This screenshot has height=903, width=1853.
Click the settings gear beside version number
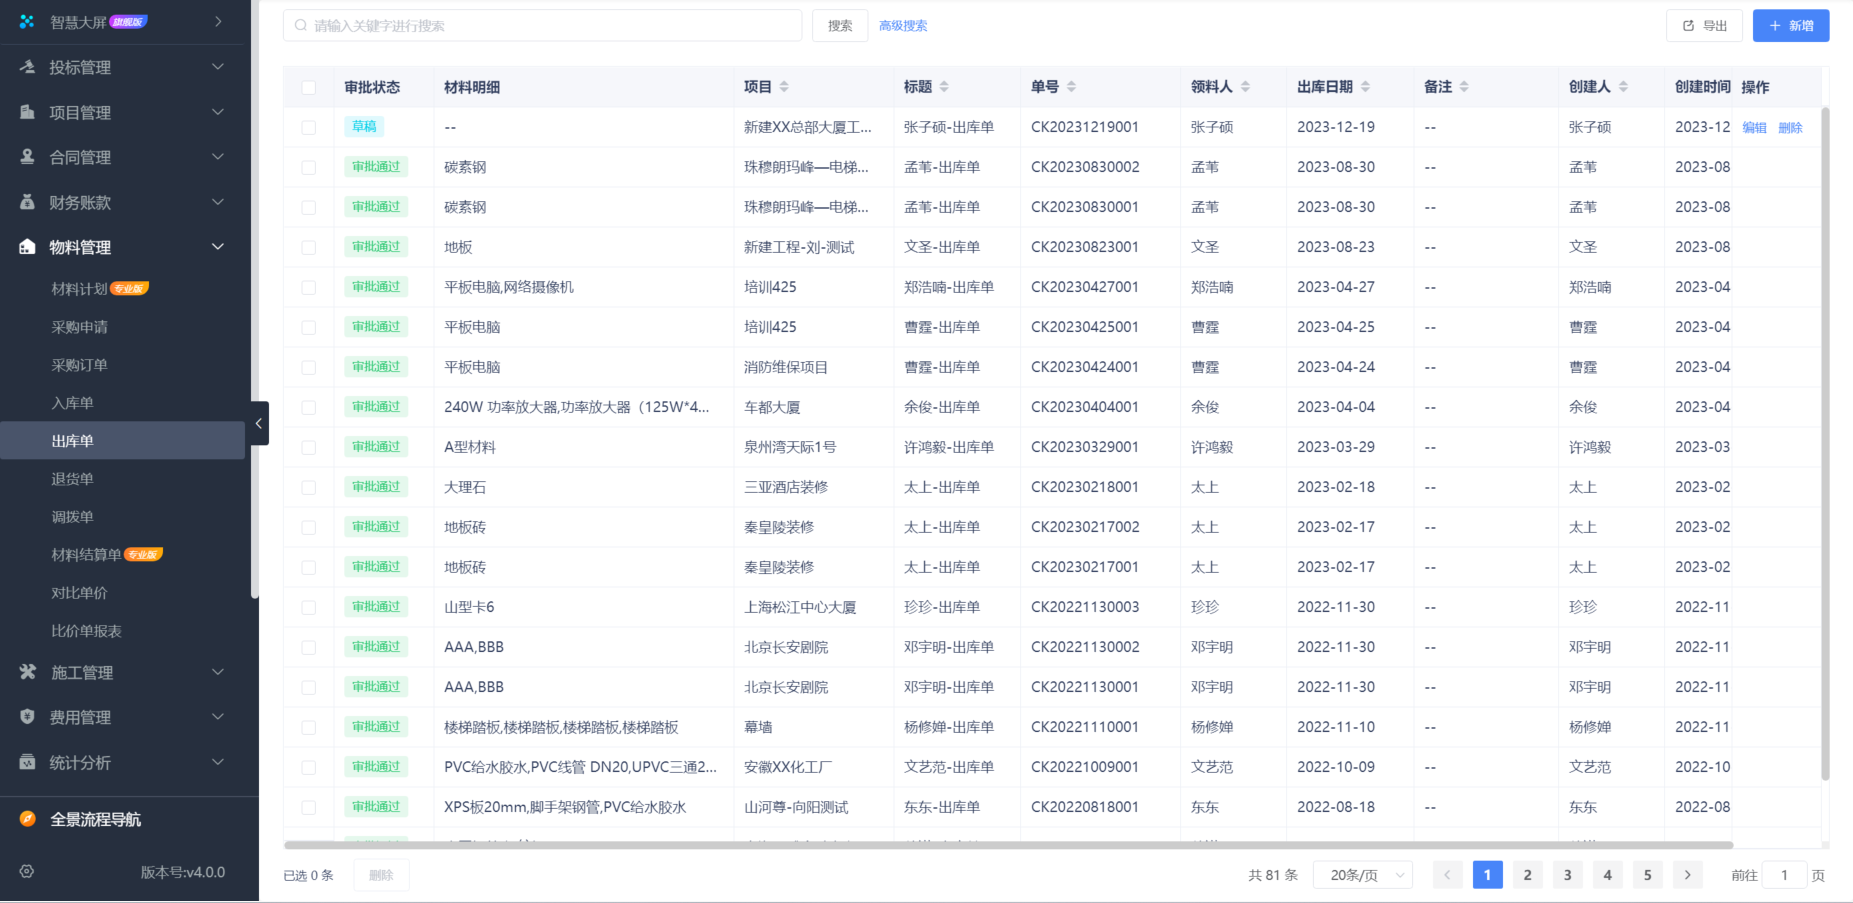[x=25, y=871]
